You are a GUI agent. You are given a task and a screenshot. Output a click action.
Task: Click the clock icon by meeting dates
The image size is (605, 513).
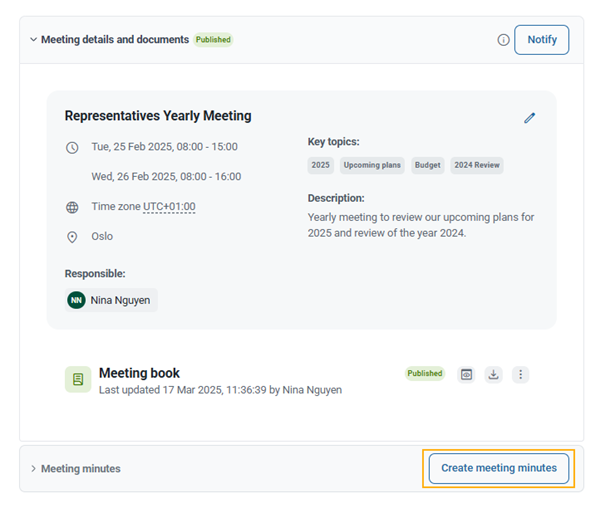(x=72, y=148)
